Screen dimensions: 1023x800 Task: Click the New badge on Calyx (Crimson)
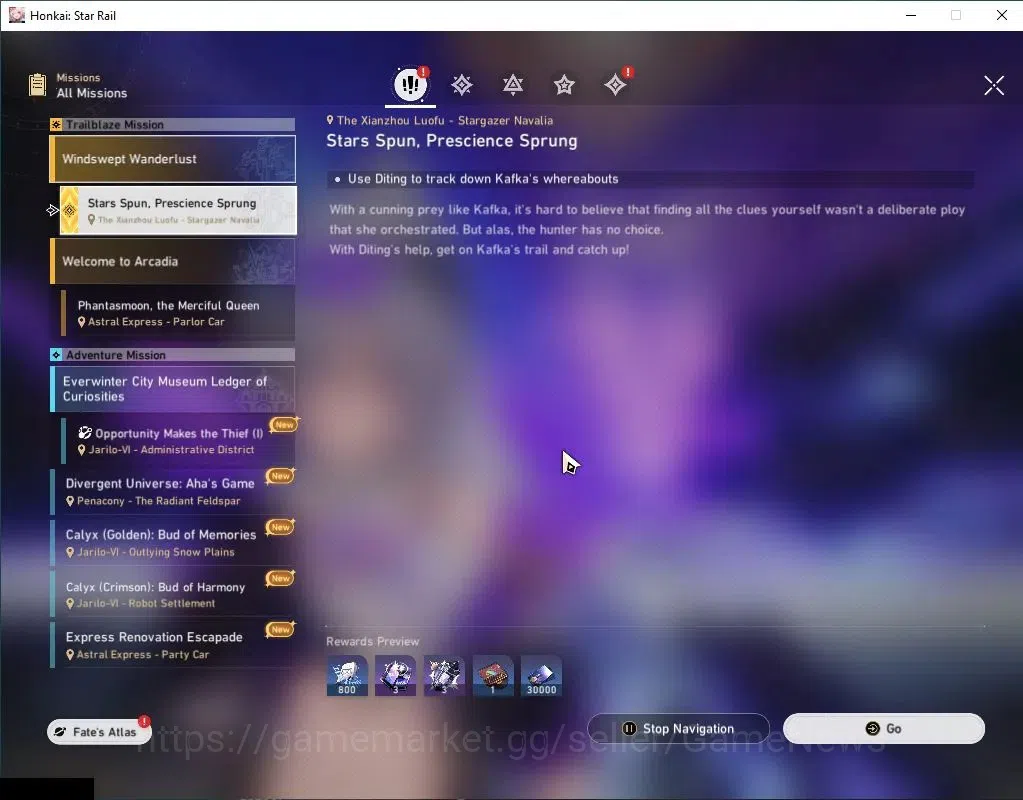[281, 579]
